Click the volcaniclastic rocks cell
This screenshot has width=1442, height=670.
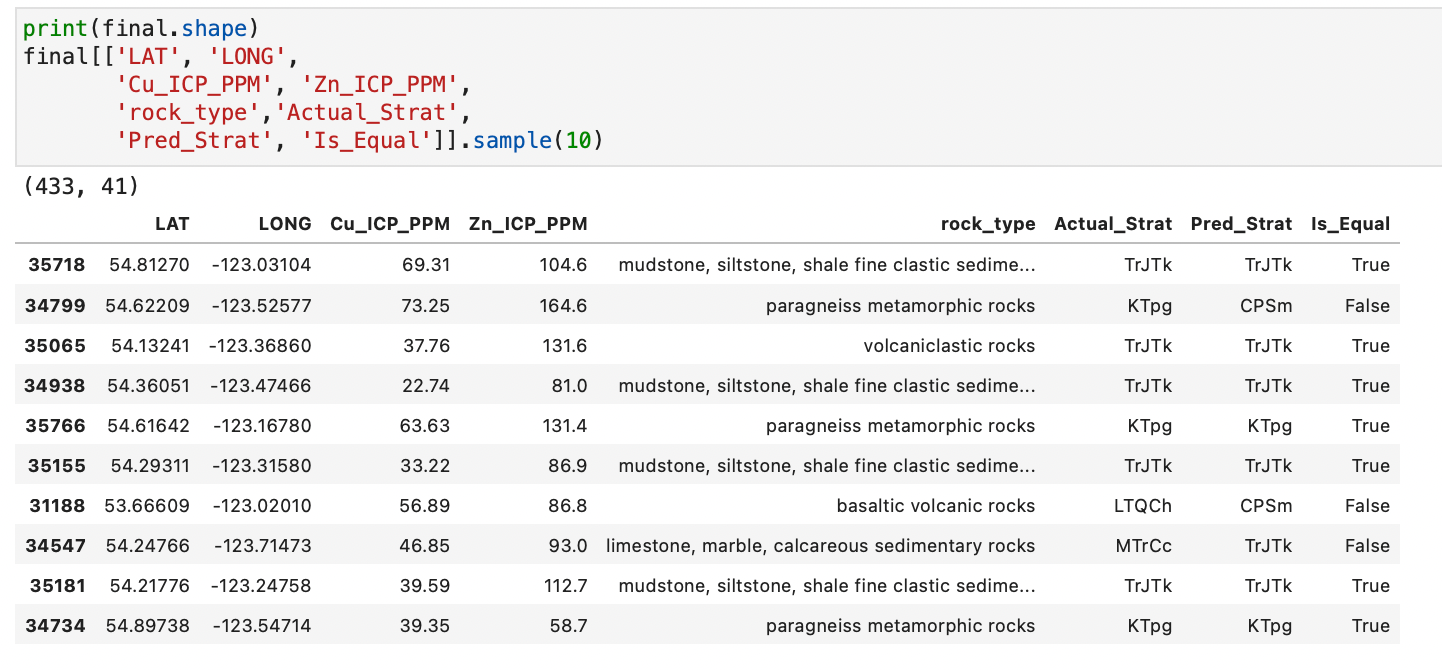tap(949, 345)
